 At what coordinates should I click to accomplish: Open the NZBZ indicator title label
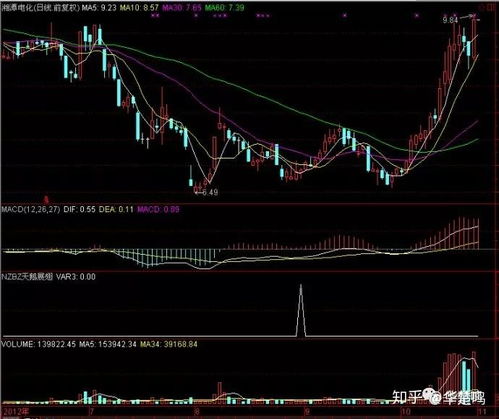point(27,277)
